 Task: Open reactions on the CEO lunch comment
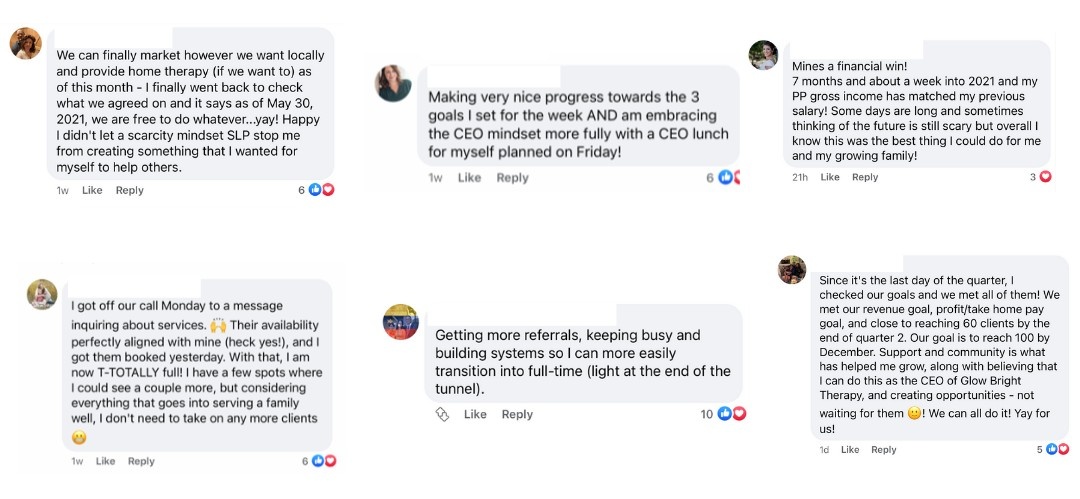point(731,178)
